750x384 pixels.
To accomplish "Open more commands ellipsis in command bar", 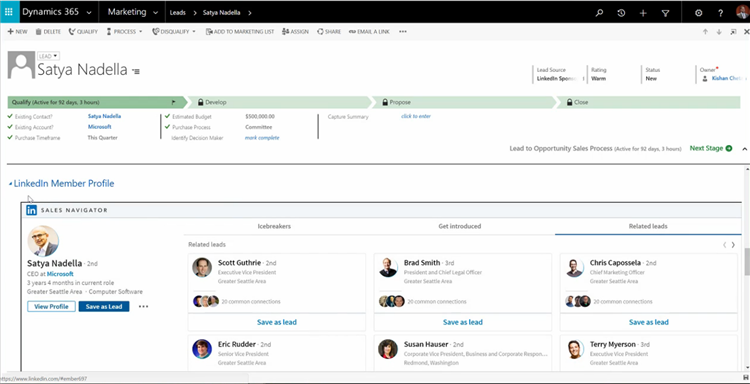I will [403, 32].
